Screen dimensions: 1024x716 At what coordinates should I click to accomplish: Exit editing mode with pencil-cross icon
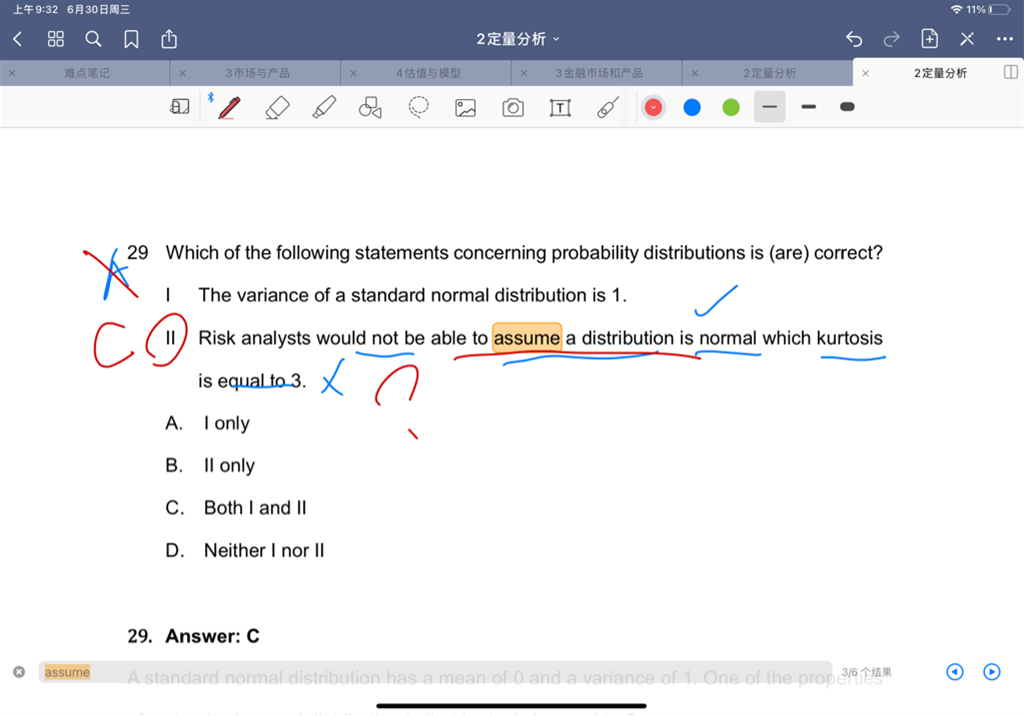[x=967, y=39]
